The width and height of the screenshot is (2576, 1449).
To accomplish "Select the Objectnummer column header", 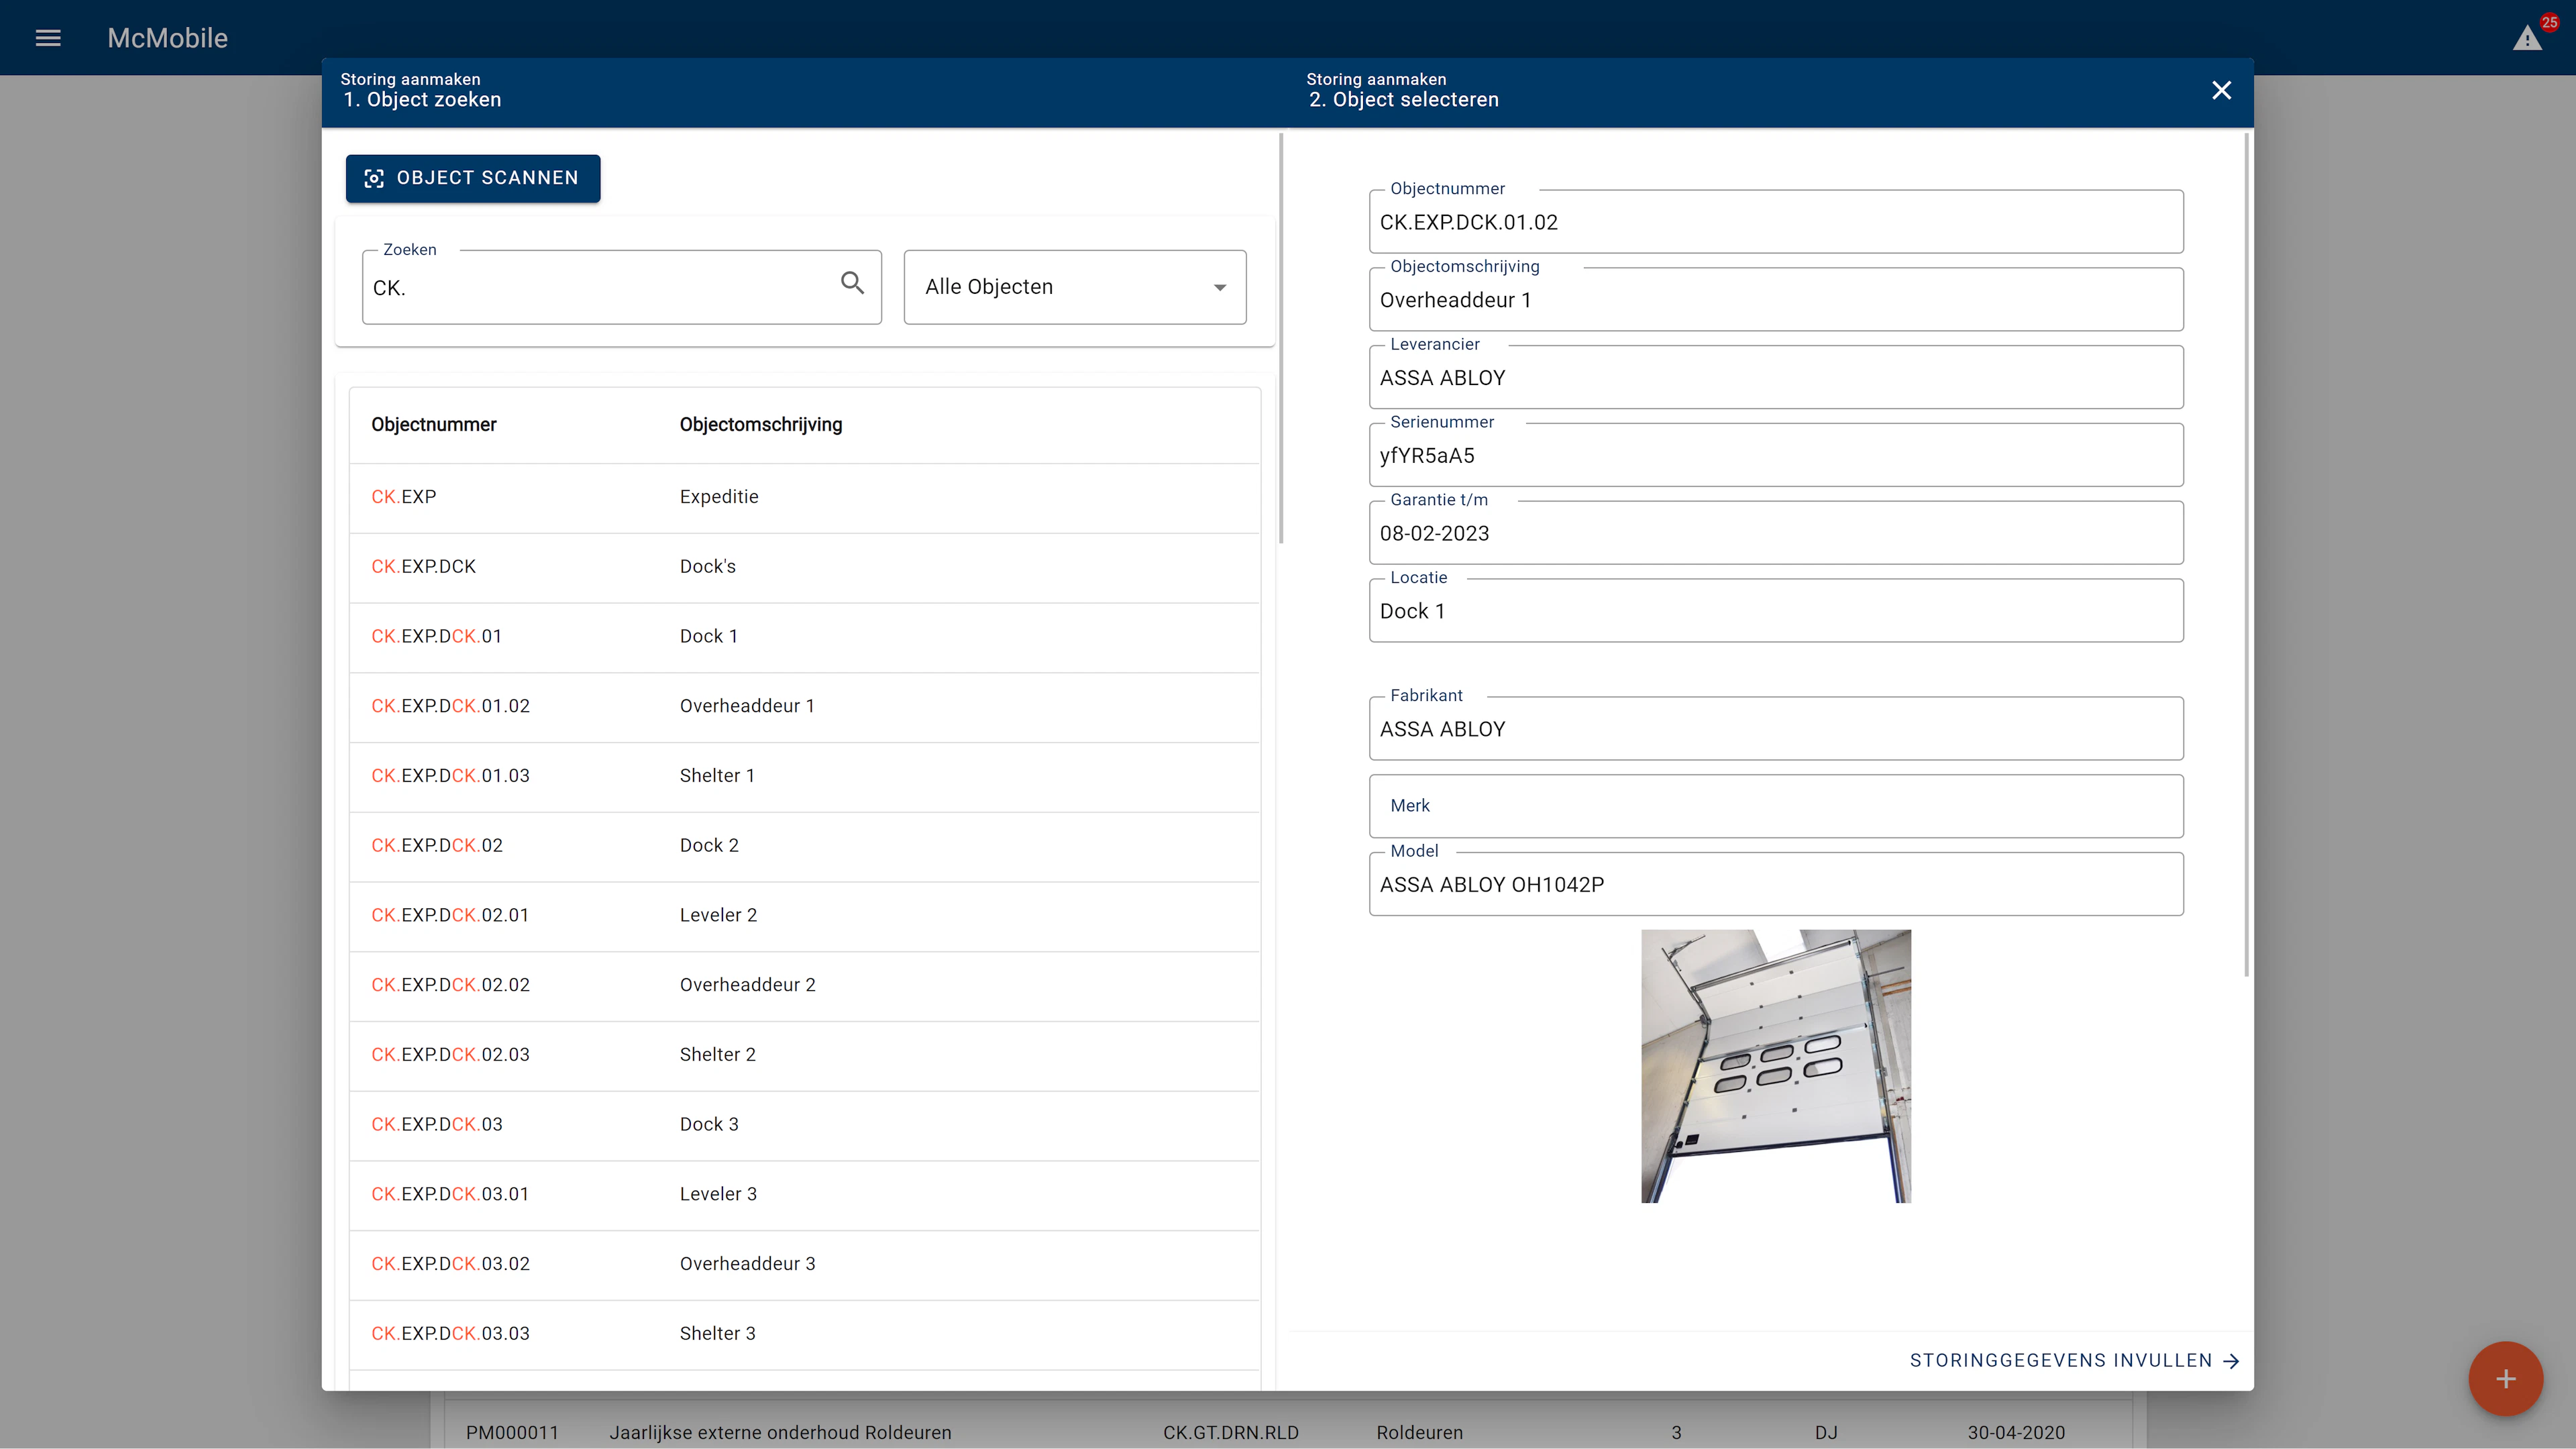I will coord(433,424).
